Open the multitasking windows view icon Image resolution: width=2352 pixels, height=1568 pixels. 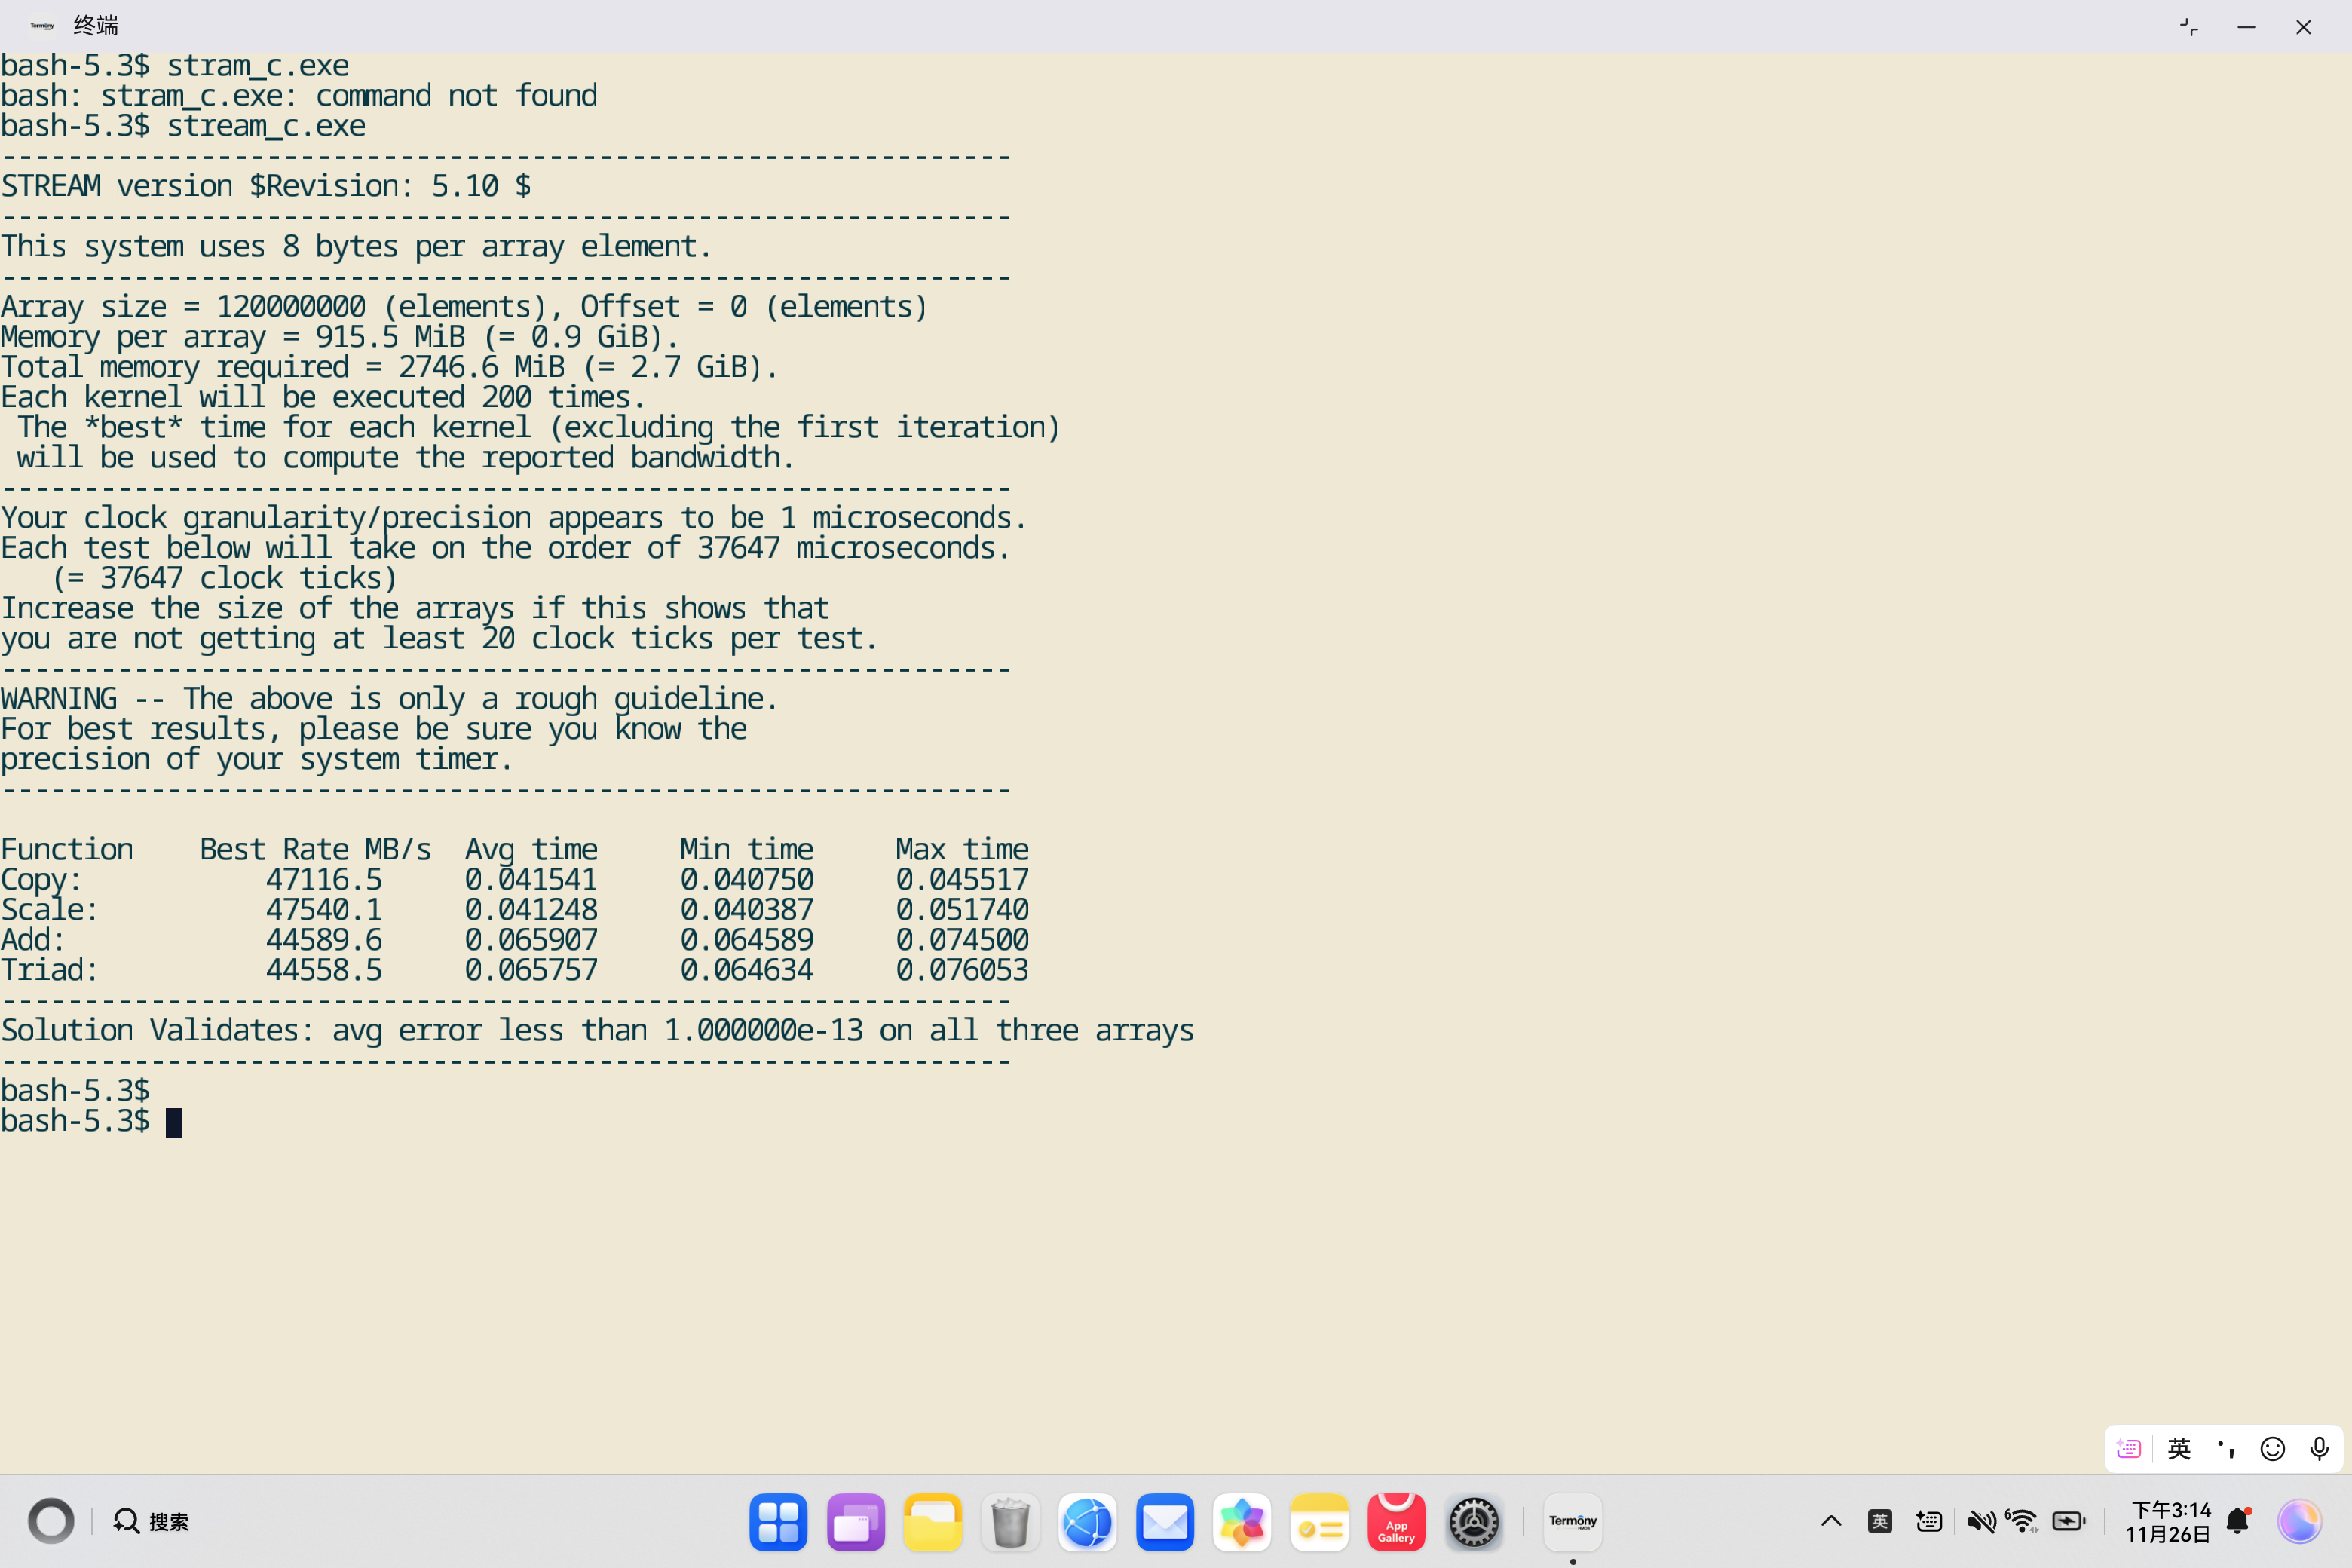855,1522
